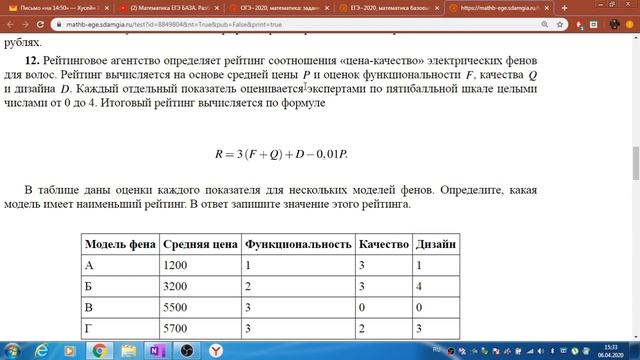Click the white square extension icon
The image size is (640, 360).
pyautogui.click(x=593, y=24)
